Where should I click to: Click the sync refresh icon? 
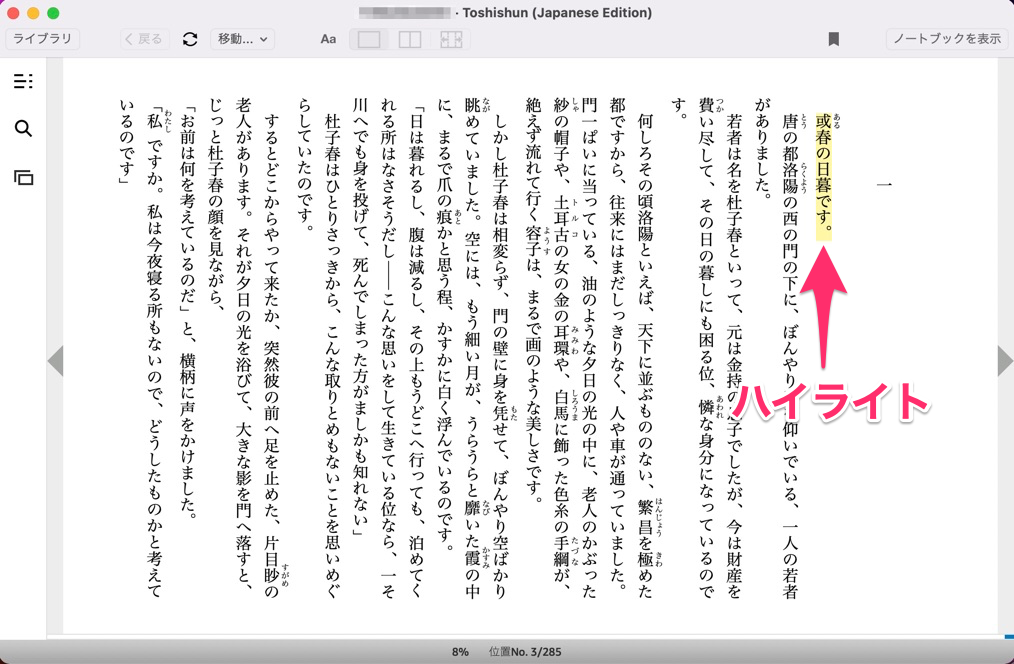pyautogui.click(x=190, y=39)
